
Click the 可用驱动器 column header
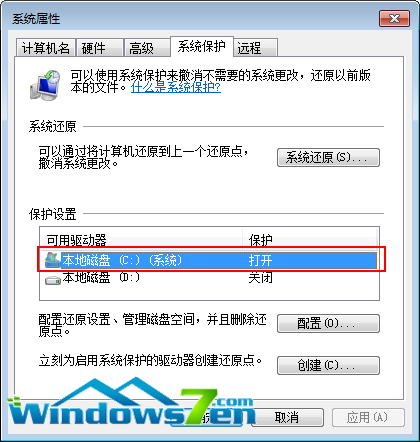tap(141, 240)
